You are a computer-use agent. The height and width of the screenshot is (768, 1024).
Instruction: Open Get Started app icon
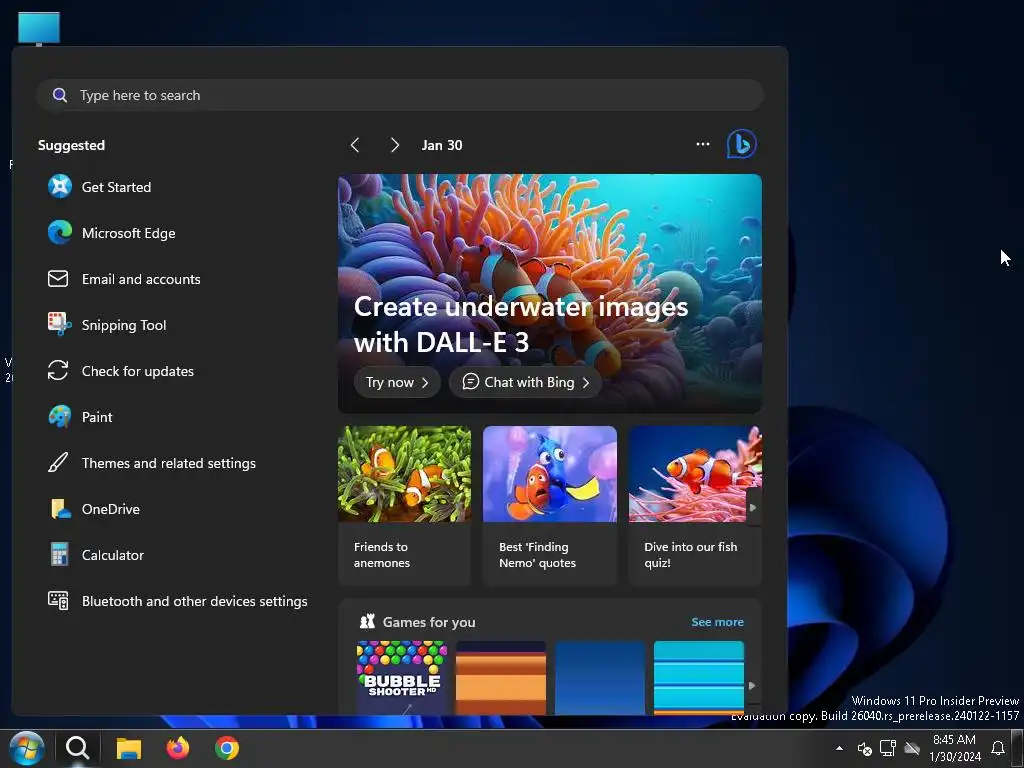(59, 187)
